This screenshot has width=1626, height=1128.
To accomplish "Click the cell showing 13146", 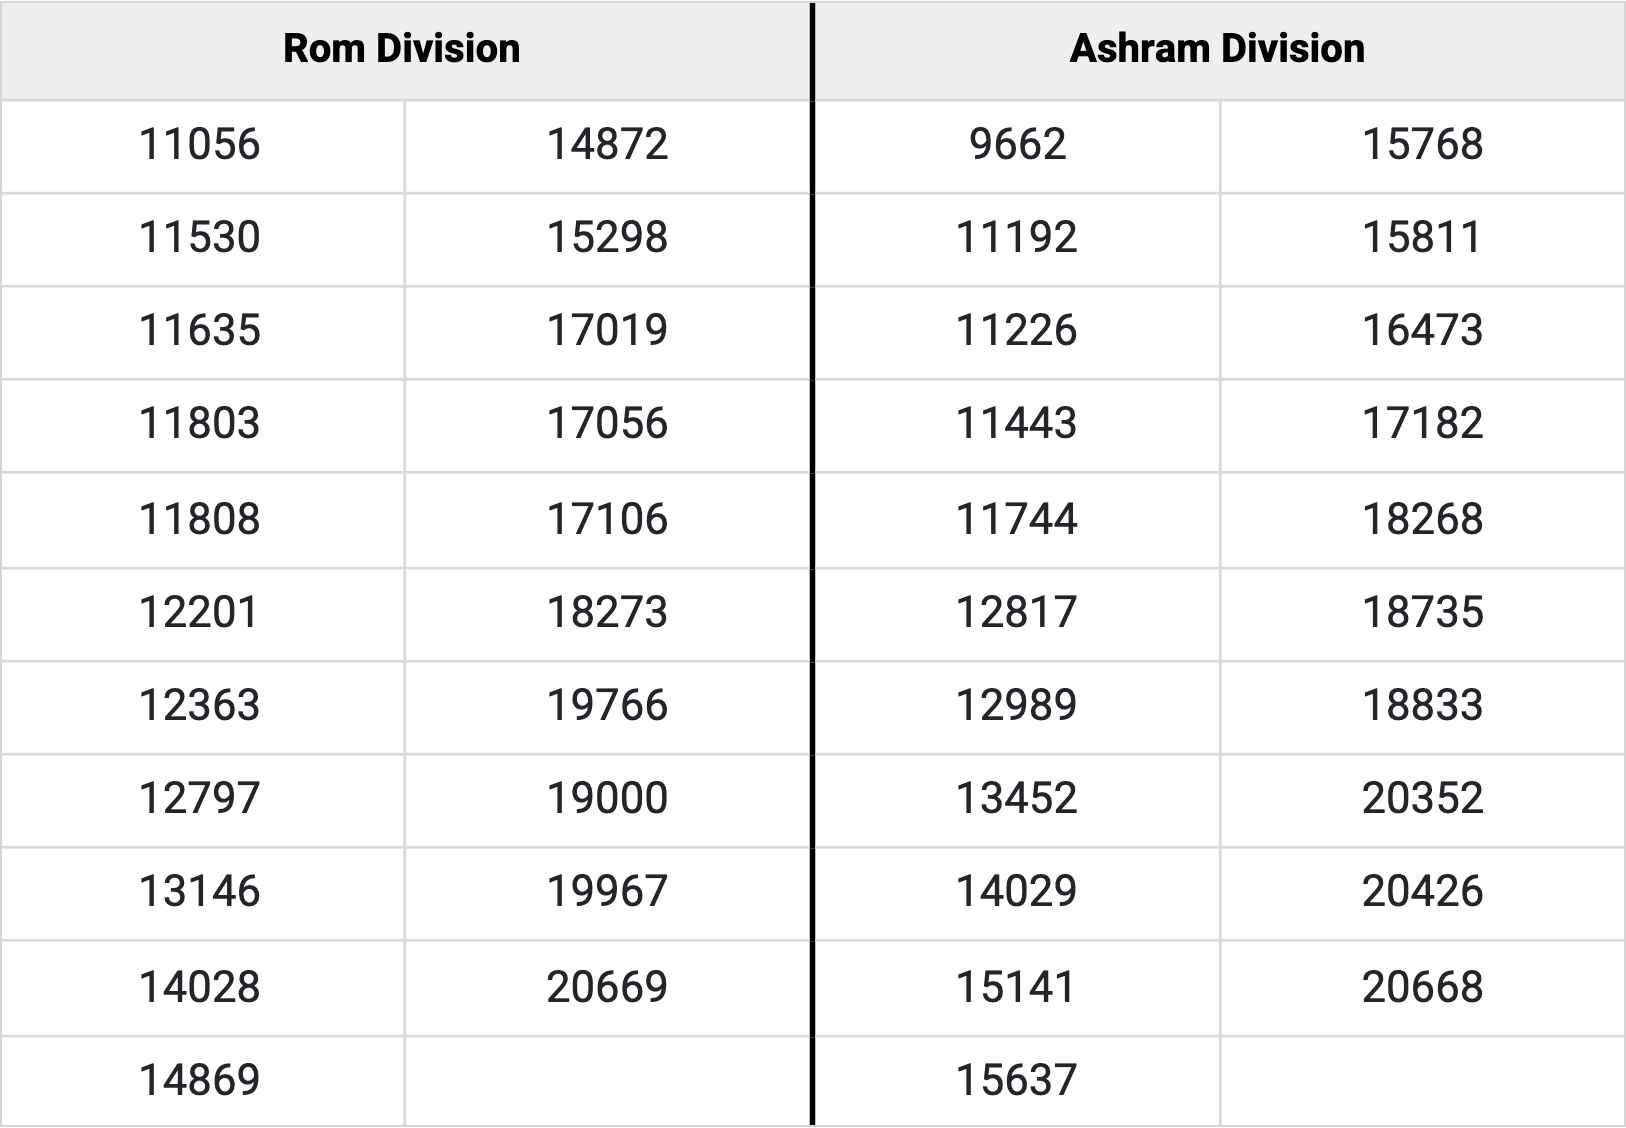I will [202, 894].
